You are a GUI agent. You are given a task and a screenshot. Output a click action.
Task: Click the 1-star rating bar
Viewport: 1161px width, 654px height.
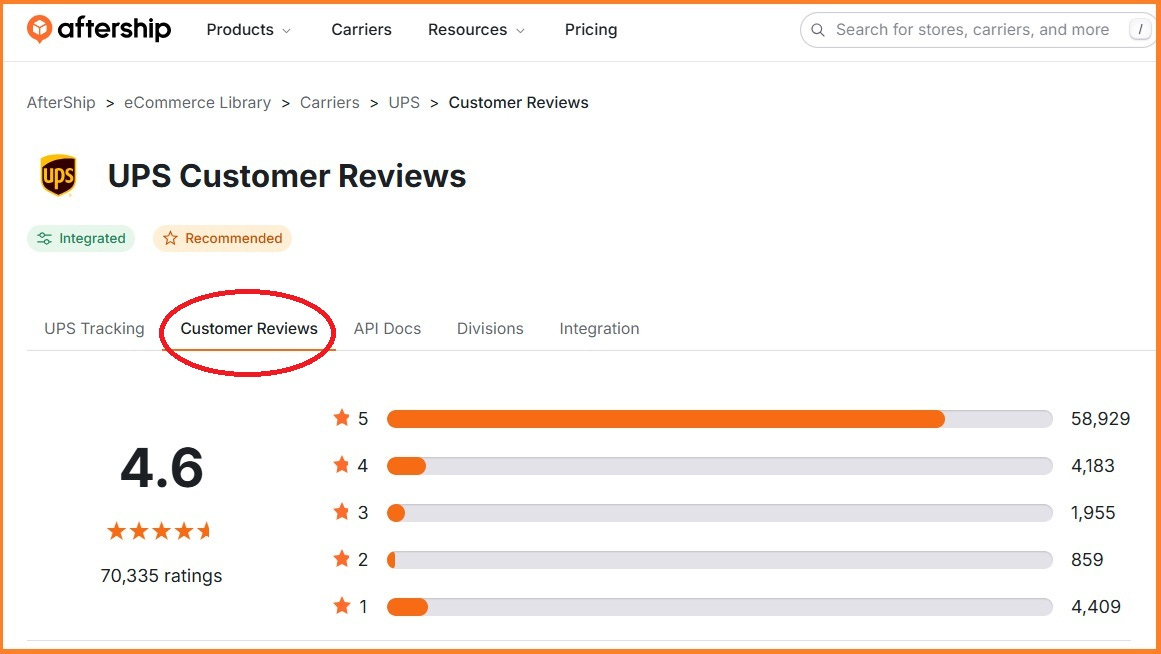coord(720,607)
